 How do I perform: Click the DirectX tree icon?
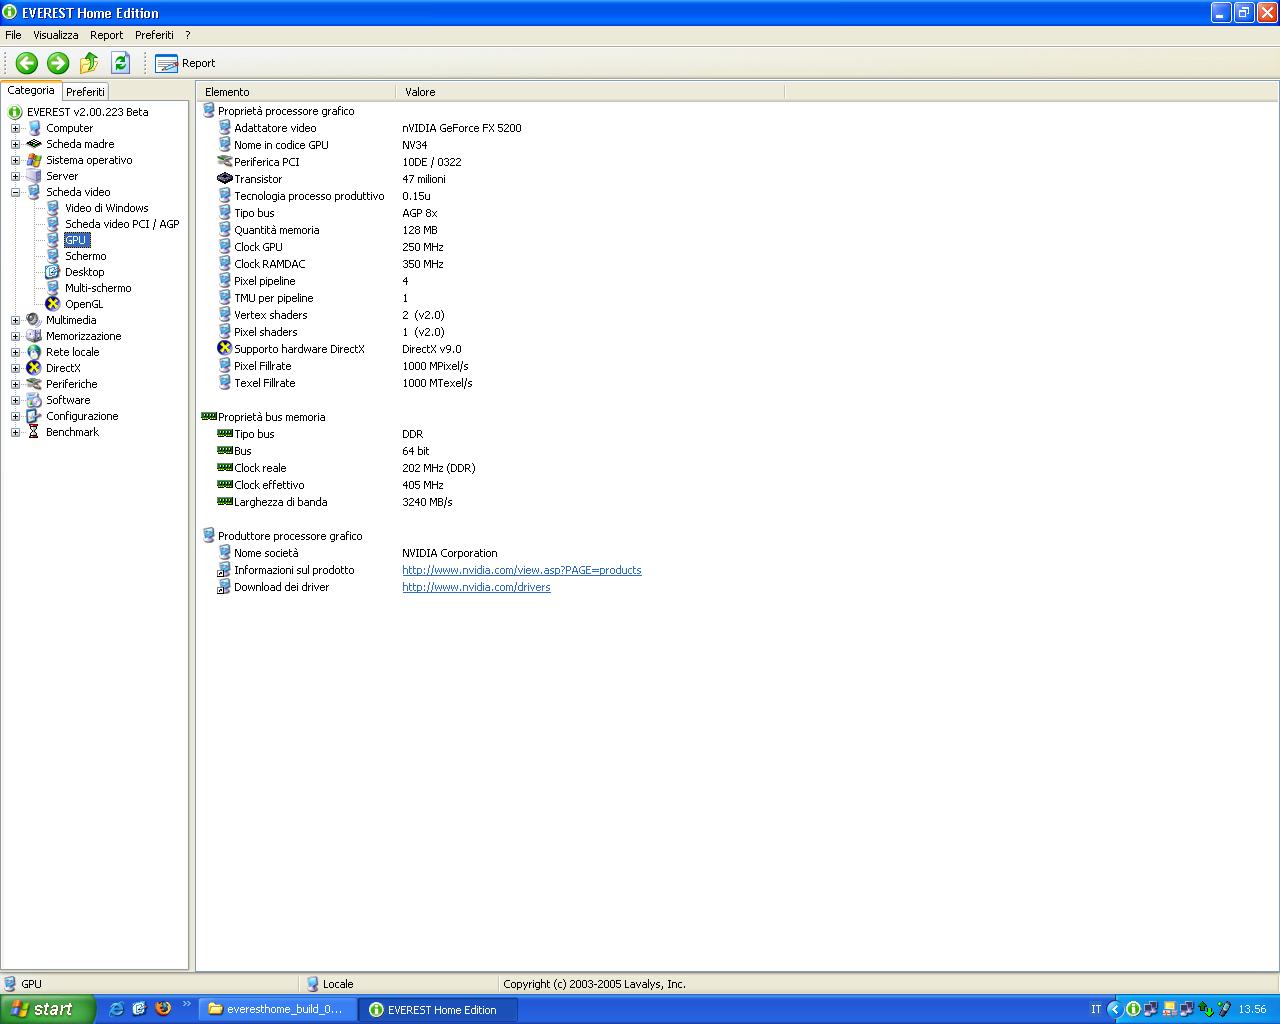[x=34, y=368]
